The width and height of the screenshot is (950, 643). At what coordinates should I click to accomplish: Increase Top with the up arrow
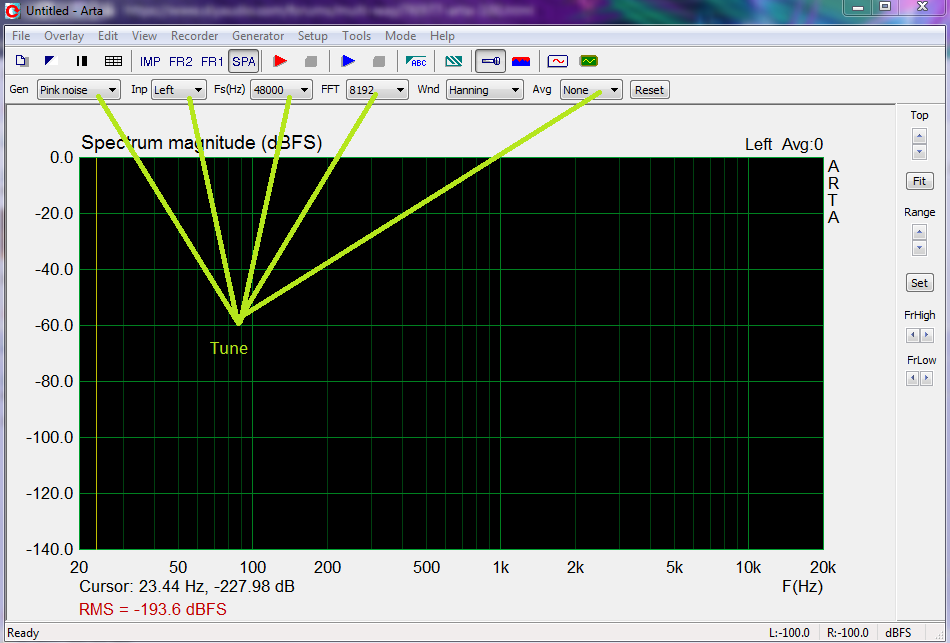(919, 136)
